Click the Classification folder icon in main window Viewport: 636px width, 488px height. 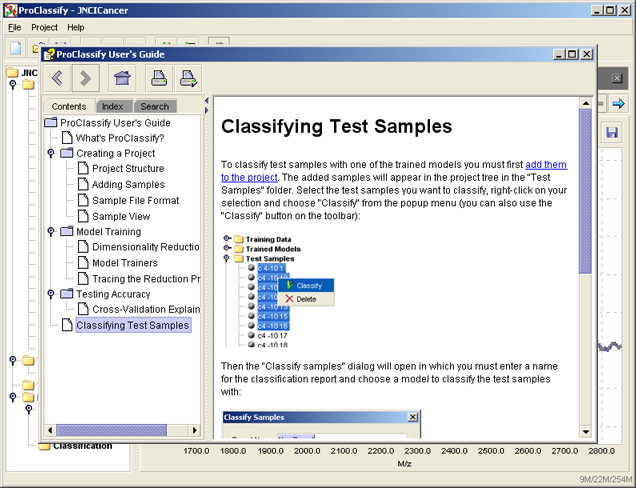point(44,446)
